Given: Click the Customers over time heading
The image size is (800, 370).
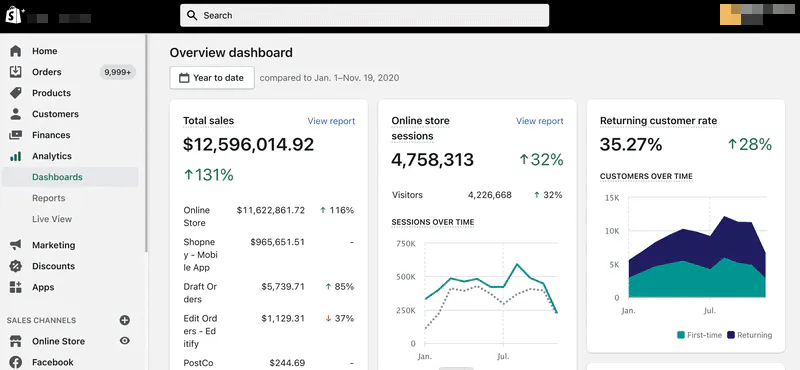Looking at the screenshot, I should click(x=646, y=177).
